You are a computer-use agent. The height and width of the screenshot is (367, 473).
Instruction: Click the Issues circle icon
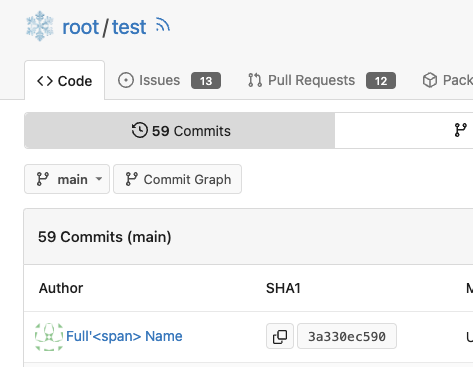(x=126, y=80)
